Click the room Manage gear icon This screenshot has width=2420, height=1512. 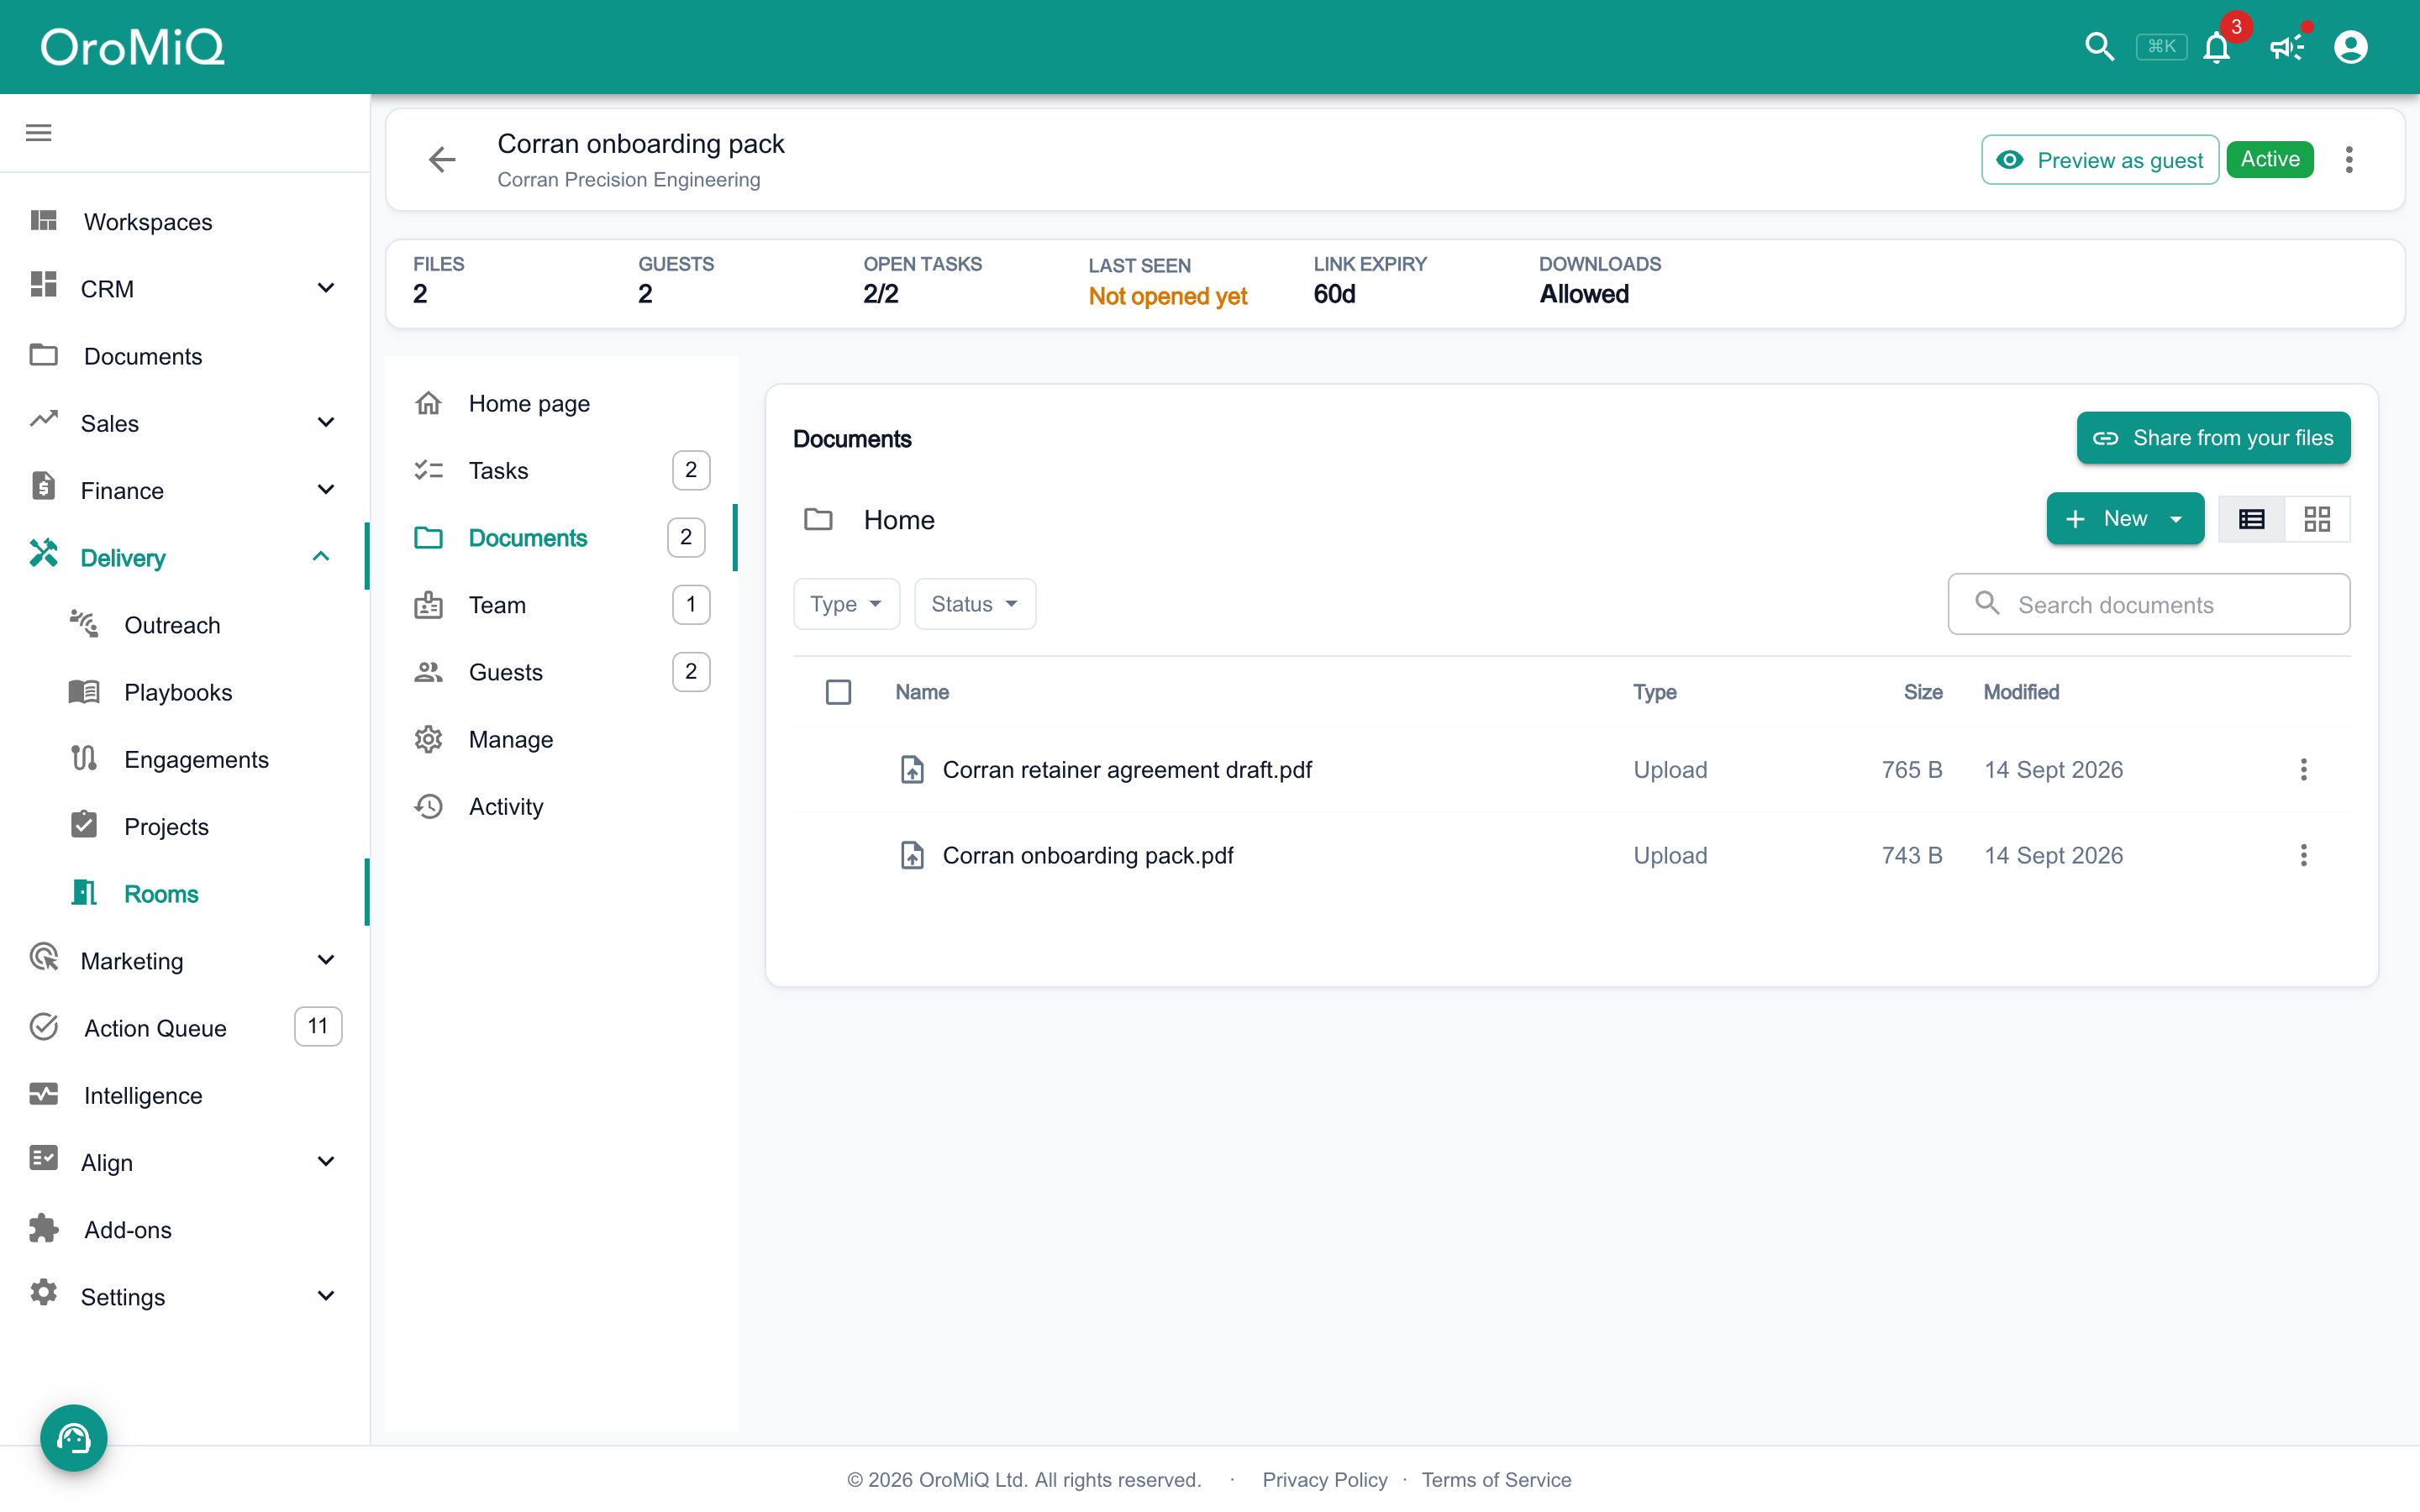click(429, 739)
